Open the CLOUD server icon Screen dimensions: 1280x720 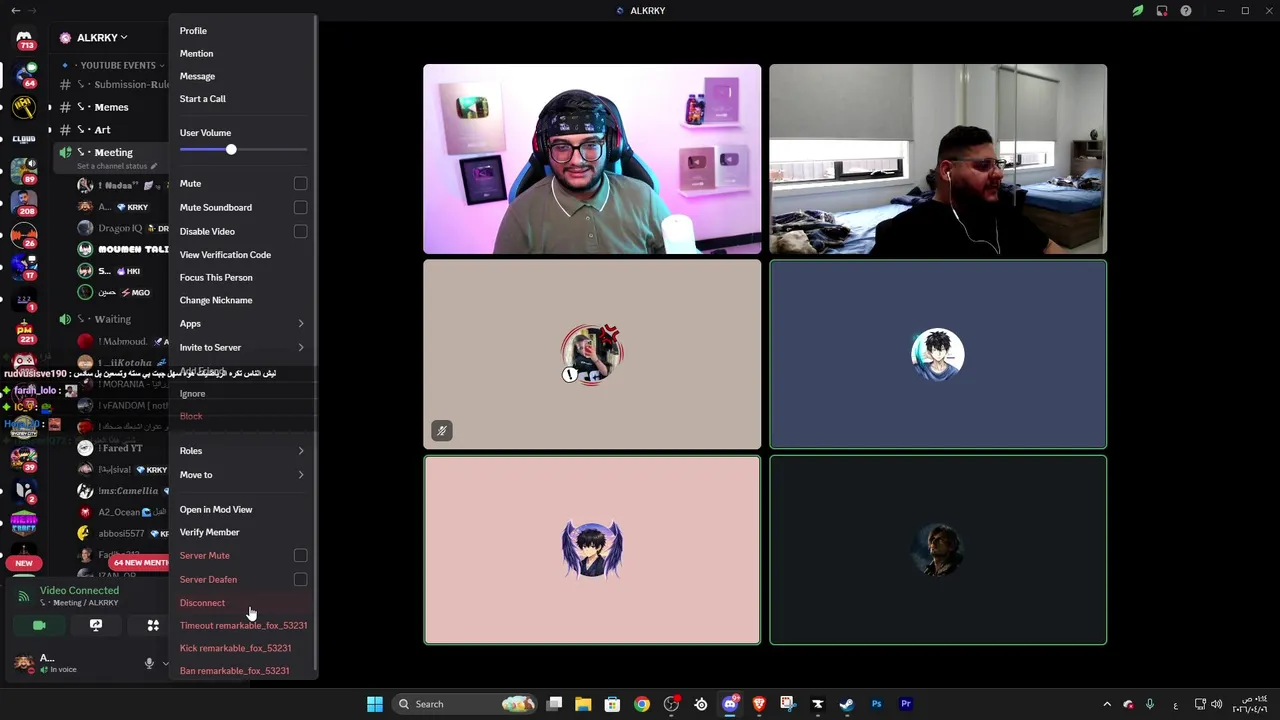click(24, 139)
